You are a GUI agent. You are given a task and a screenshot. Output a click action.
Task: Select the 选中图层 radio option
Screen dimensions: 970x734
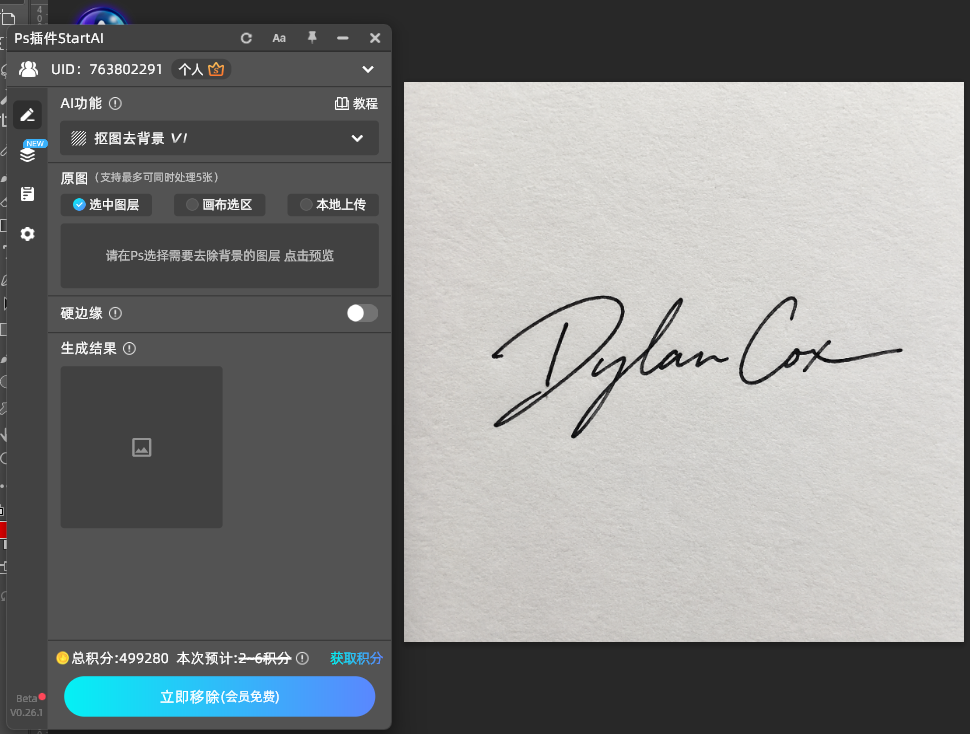tap(106, 205)
